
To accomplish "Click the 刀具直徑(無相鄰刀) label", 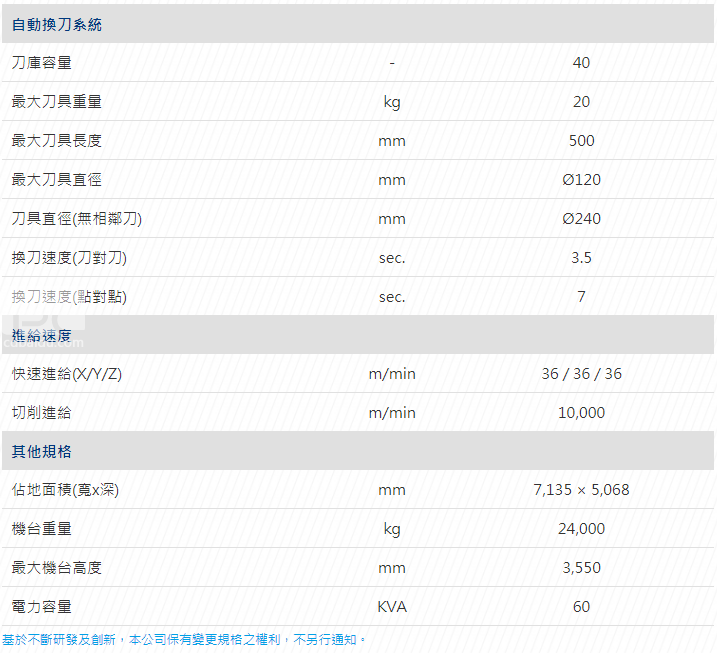I will coord(77,219).
